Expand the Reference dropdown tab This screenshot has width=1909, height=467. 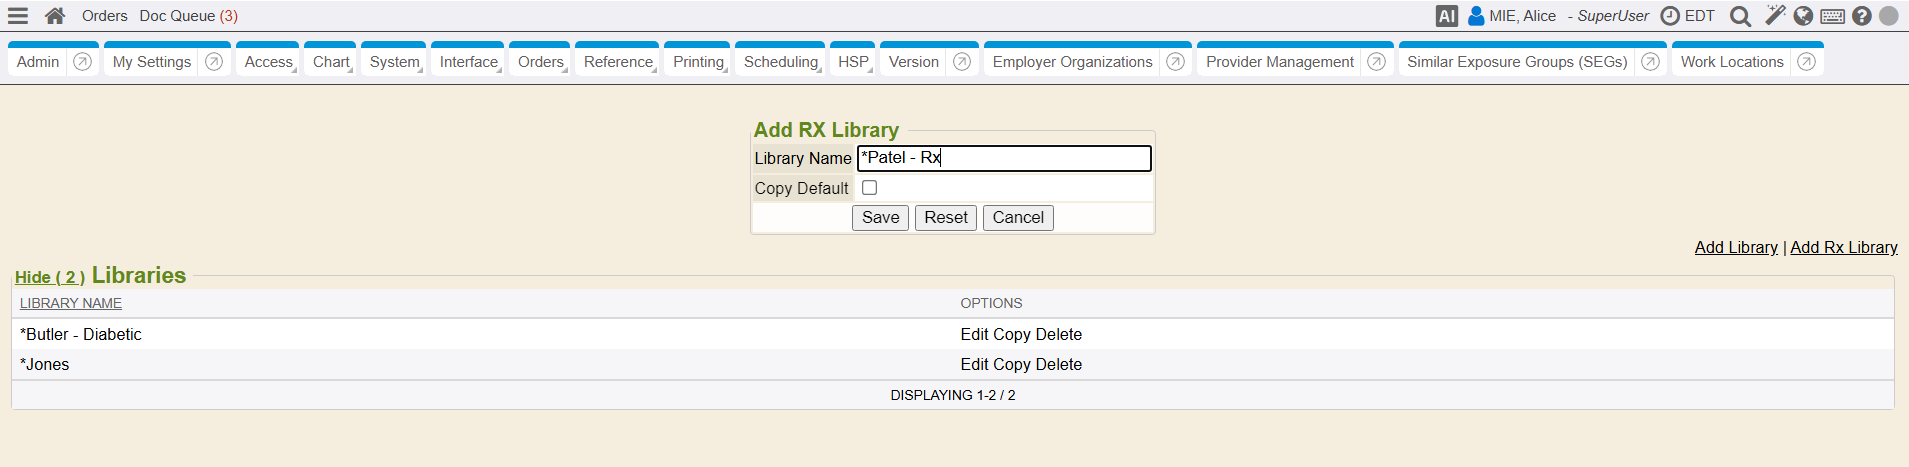(x=618, y=62)
